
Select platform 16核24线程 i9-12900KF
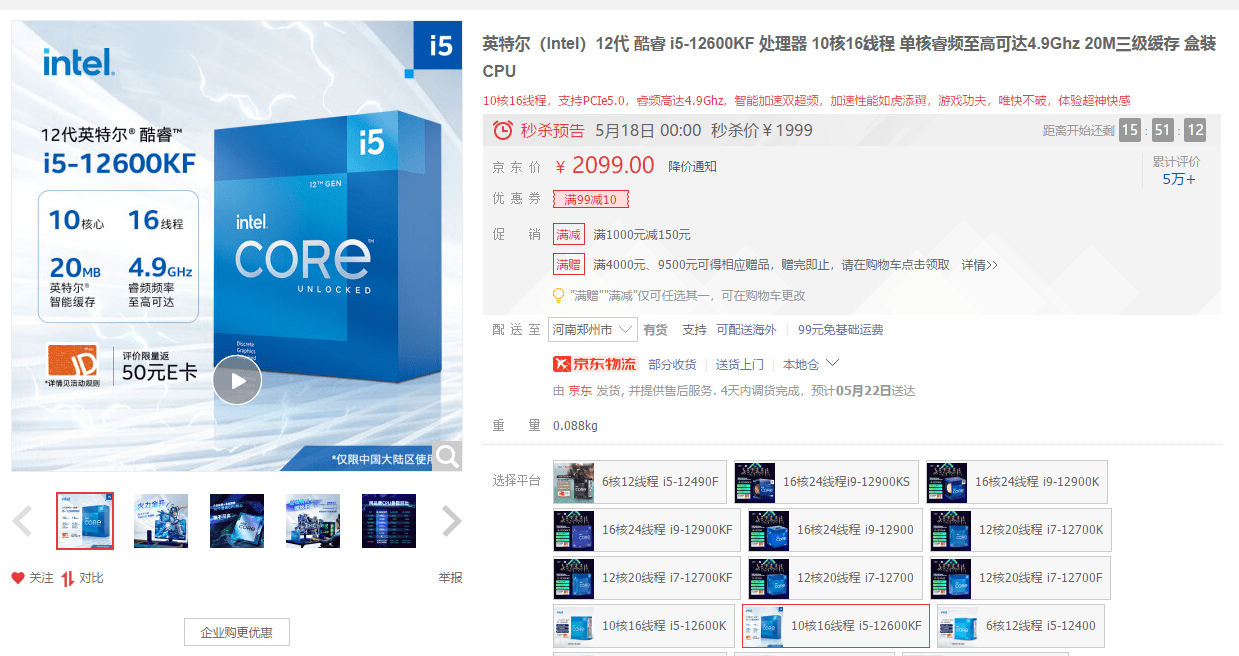click(647, 530)
